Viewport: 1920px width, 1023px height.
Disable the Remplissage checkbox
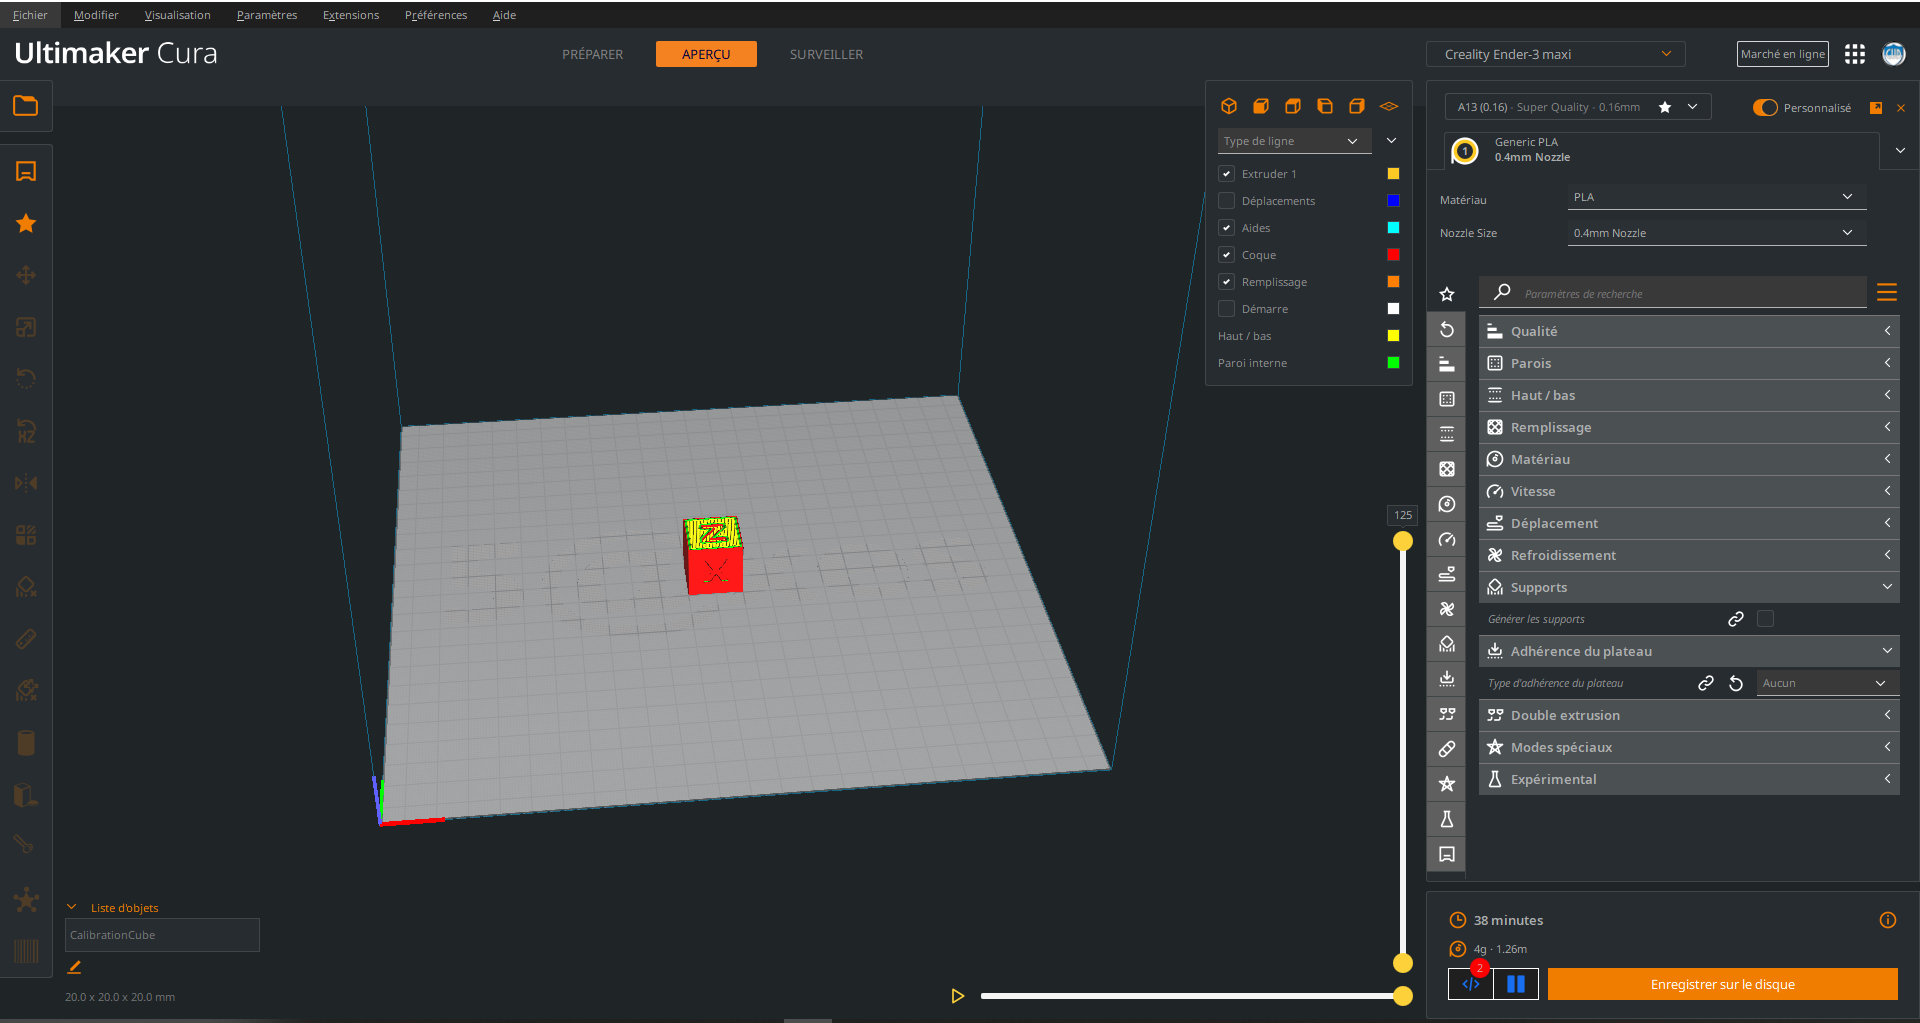click(1226, 281)
